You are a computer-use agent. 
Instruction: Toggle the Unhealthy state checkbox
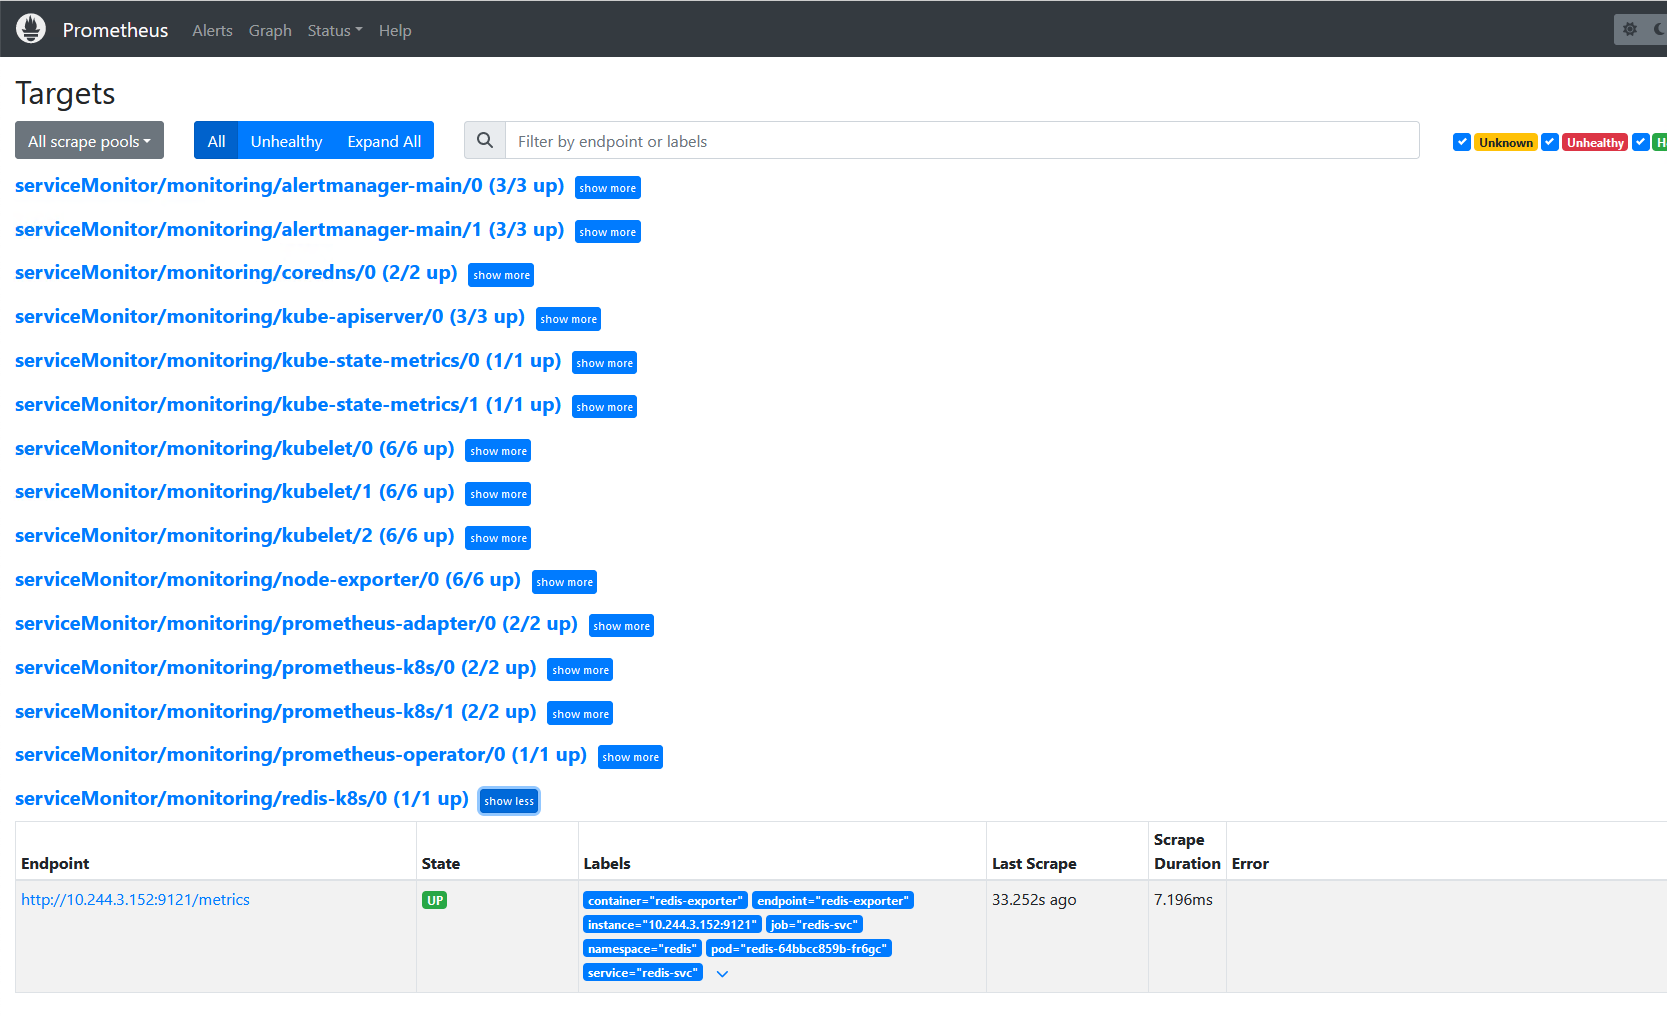click(x=1550, y=142)
